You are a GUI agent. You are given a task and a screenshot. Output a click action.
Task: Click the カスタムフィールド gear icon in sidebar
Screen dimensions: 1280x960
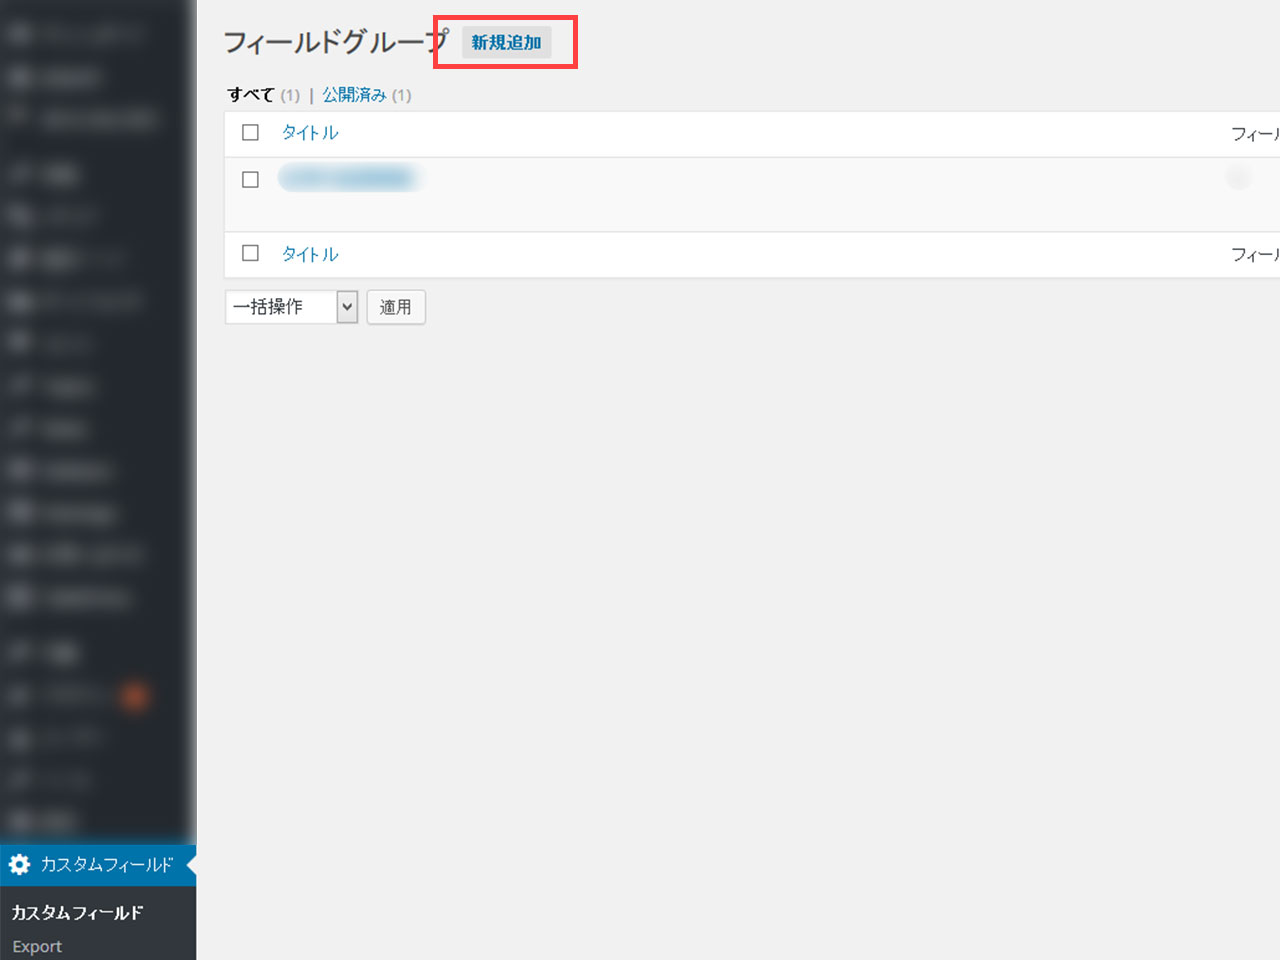(x=20, y=864)
